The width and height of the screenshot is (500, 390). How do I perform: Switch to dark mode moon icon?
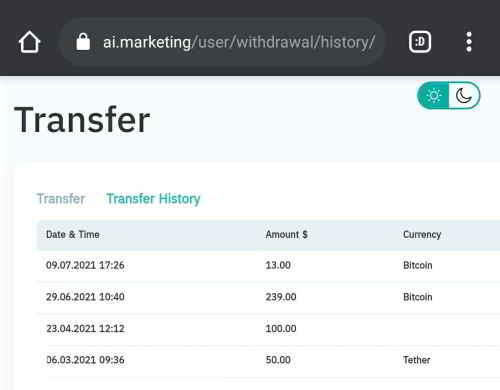(464, 96)
